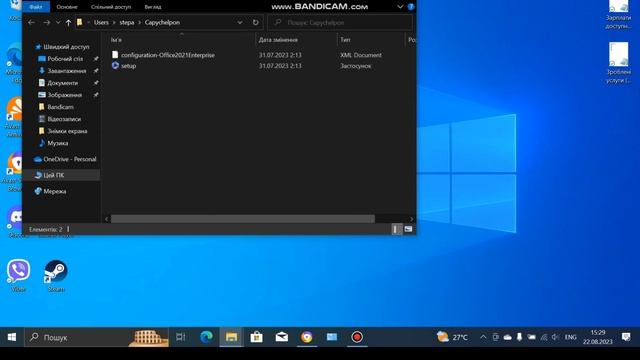Open the address bar history dropdown
The height and width of the screenshot is (360, 640).
(x=240, y=22)
